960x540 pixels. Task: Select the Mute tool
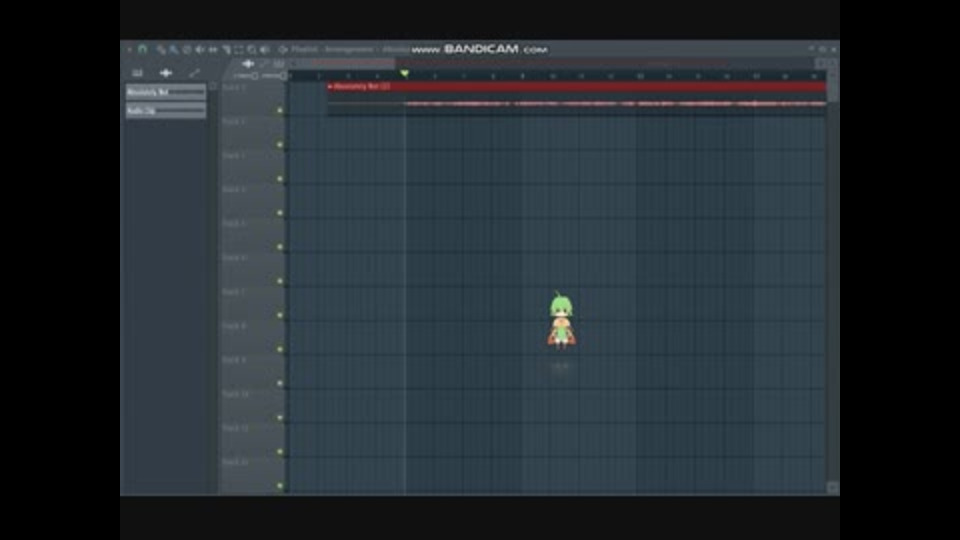tap(200, 50)
